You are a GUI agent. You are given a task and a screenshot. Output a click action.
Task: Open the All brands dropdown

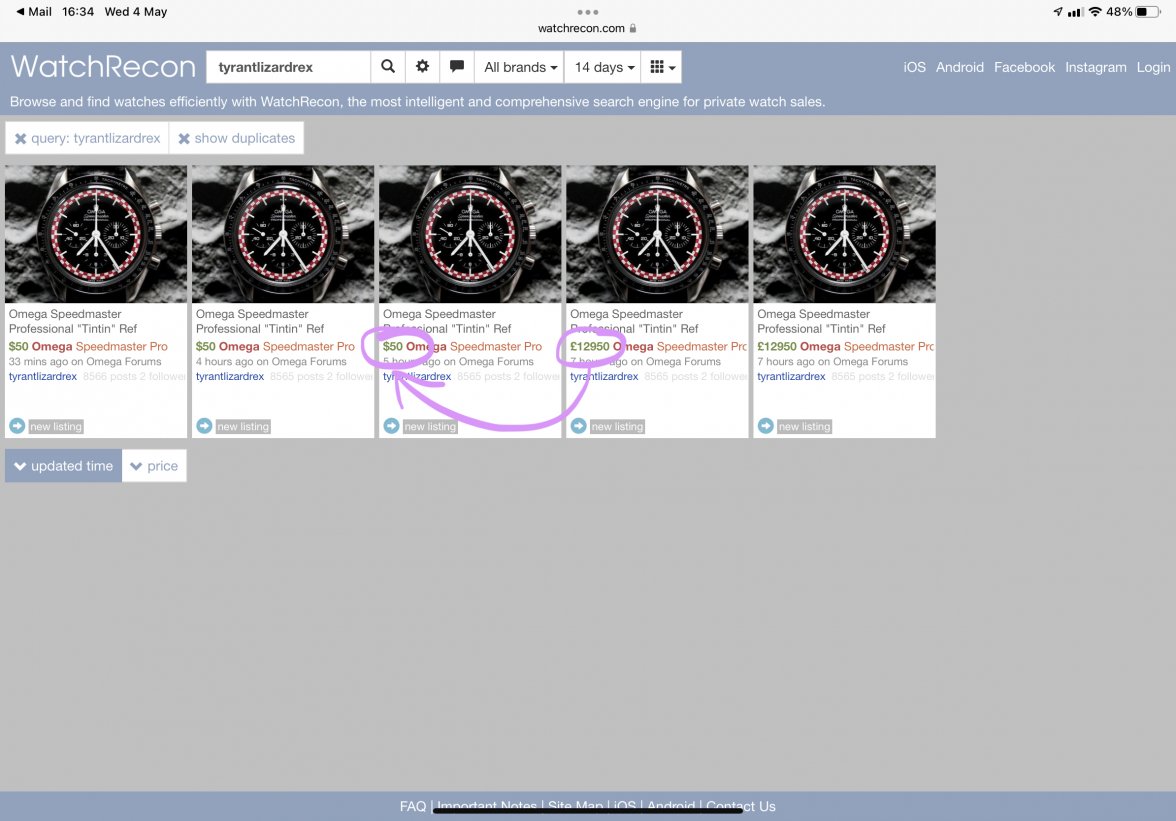[x=518, y=66]
